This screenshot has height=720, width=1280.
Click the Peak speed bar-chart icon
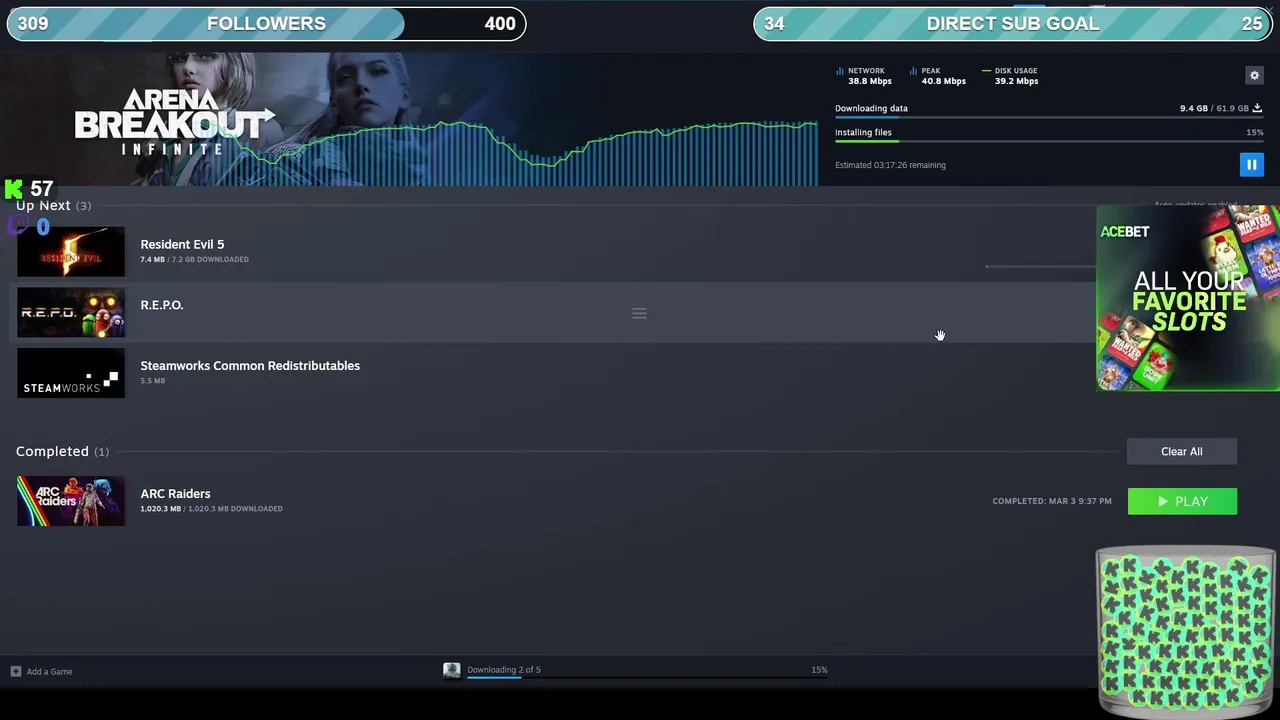(914, 71)
